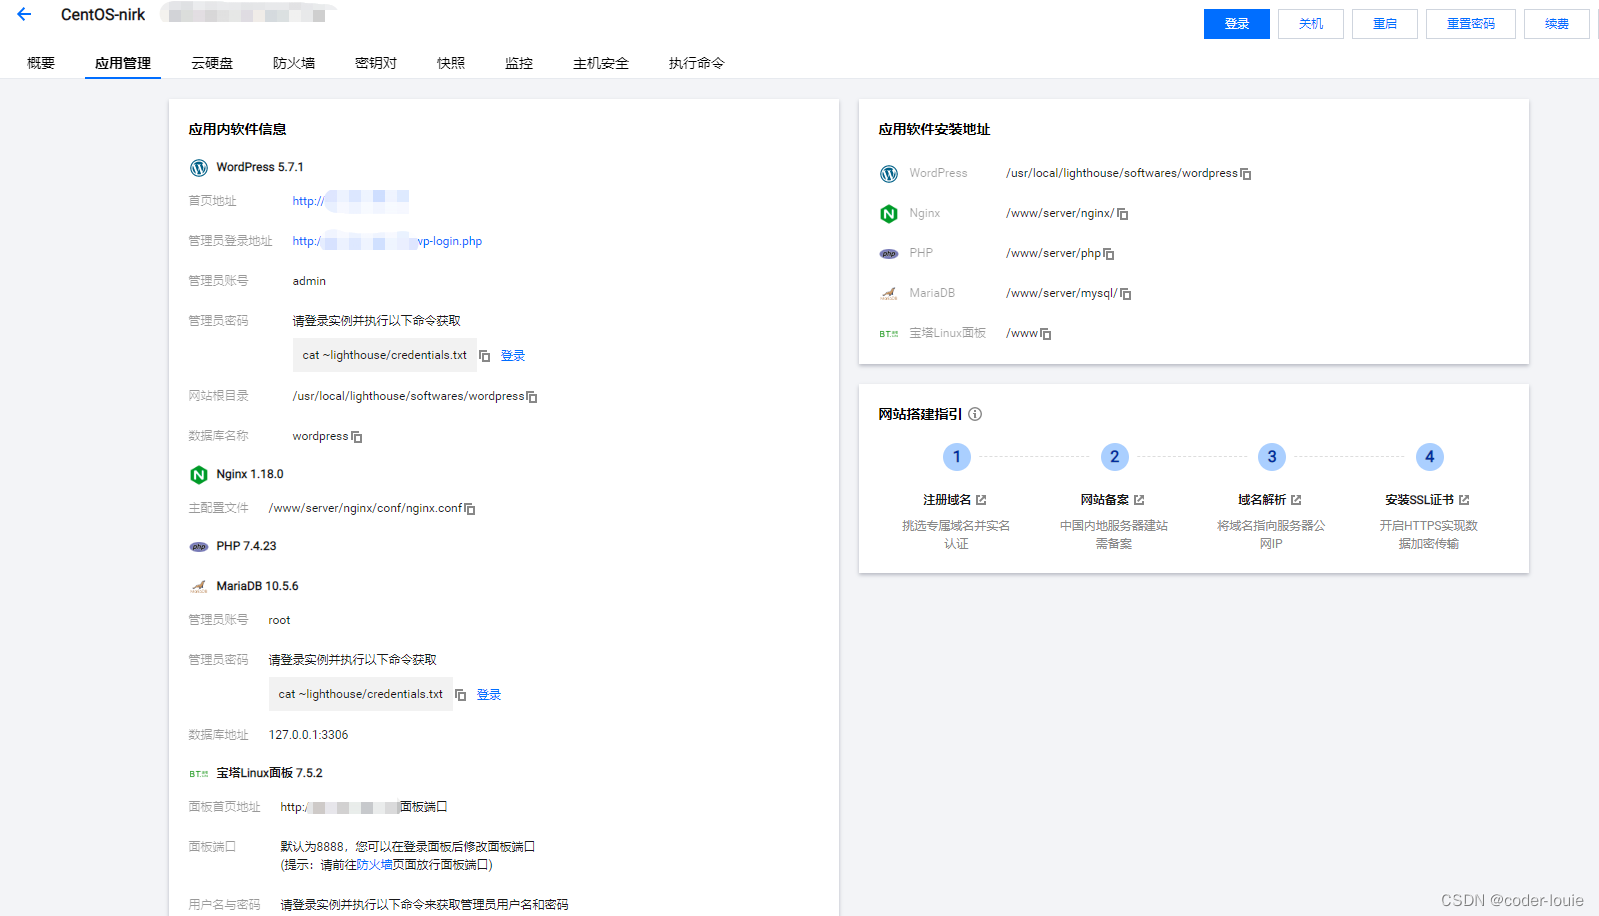Image resolution: width=1599 pixels, height=916 pixels.
Task: Click step 4 circle in site guide
Action: click(x=1430, y=457)
